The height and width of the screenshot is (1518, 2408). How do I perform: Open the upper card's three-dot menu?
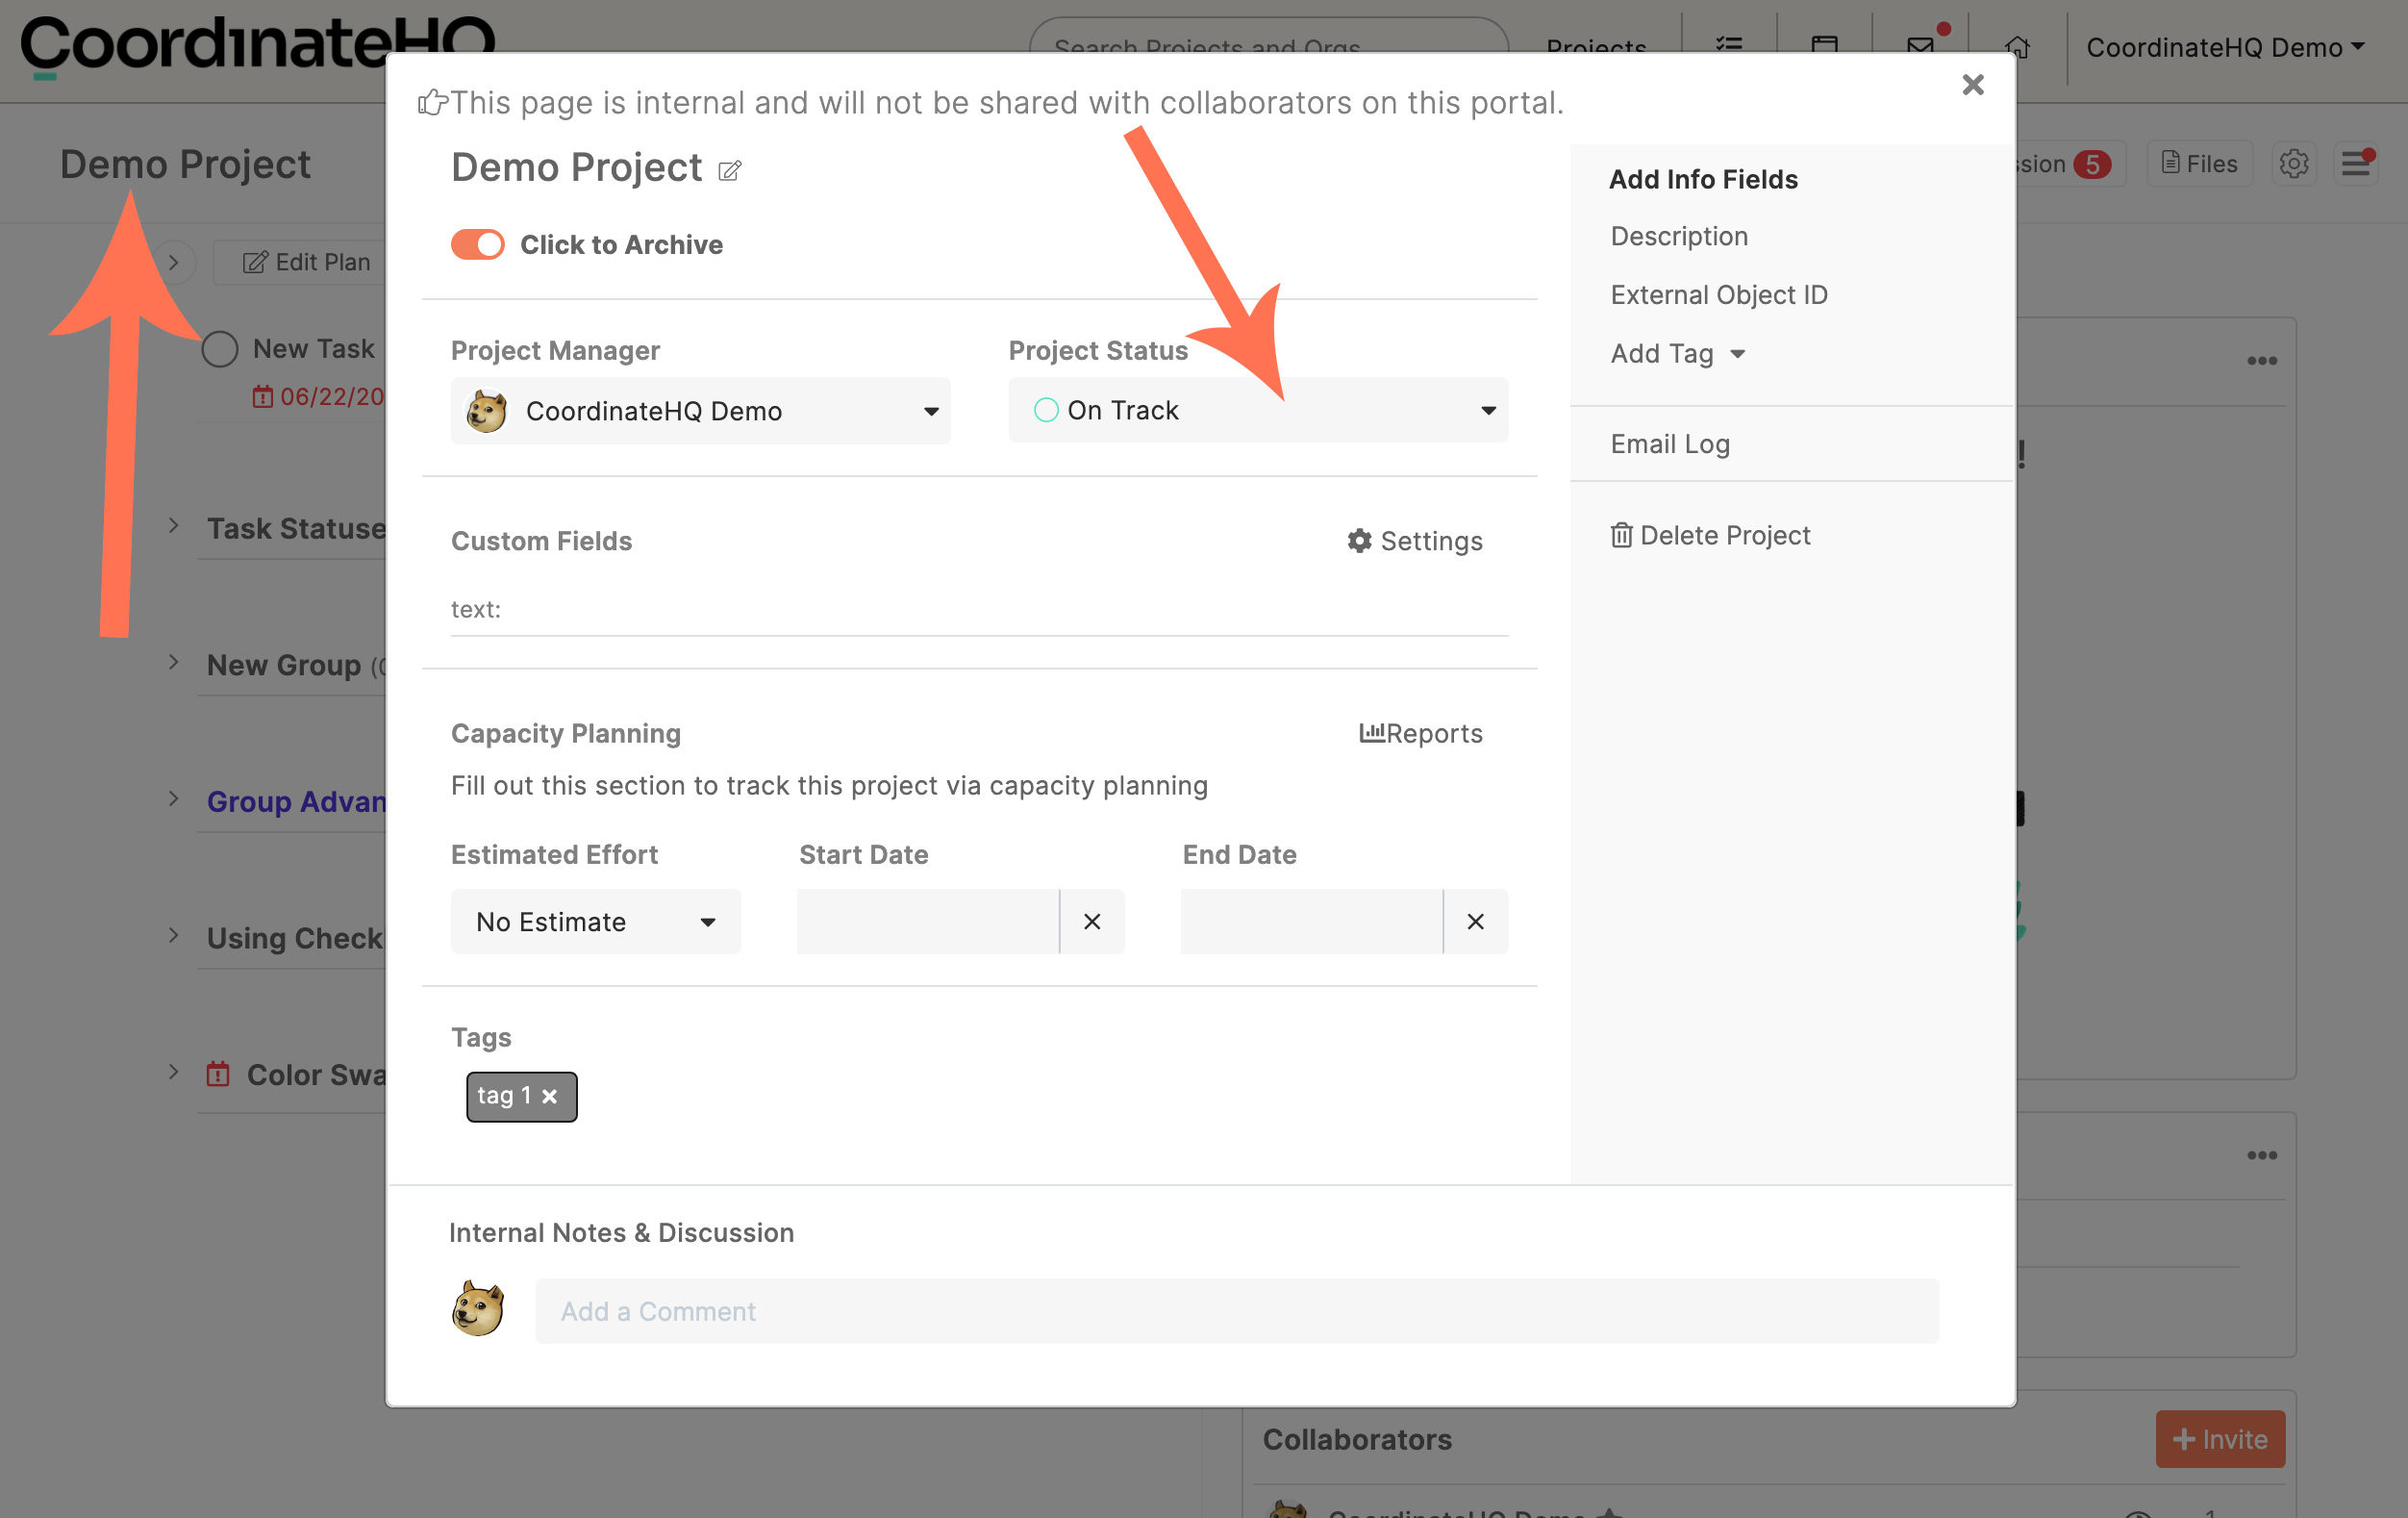tap(2262, 361)
